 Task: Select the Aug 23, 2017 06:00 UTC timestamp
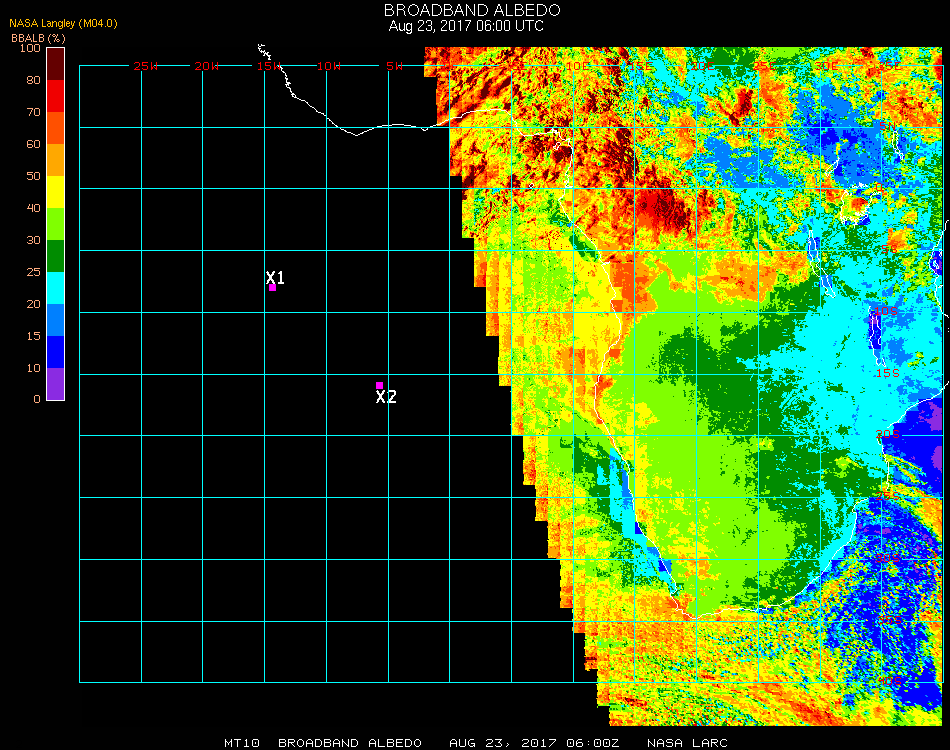(x=466, y=26)
